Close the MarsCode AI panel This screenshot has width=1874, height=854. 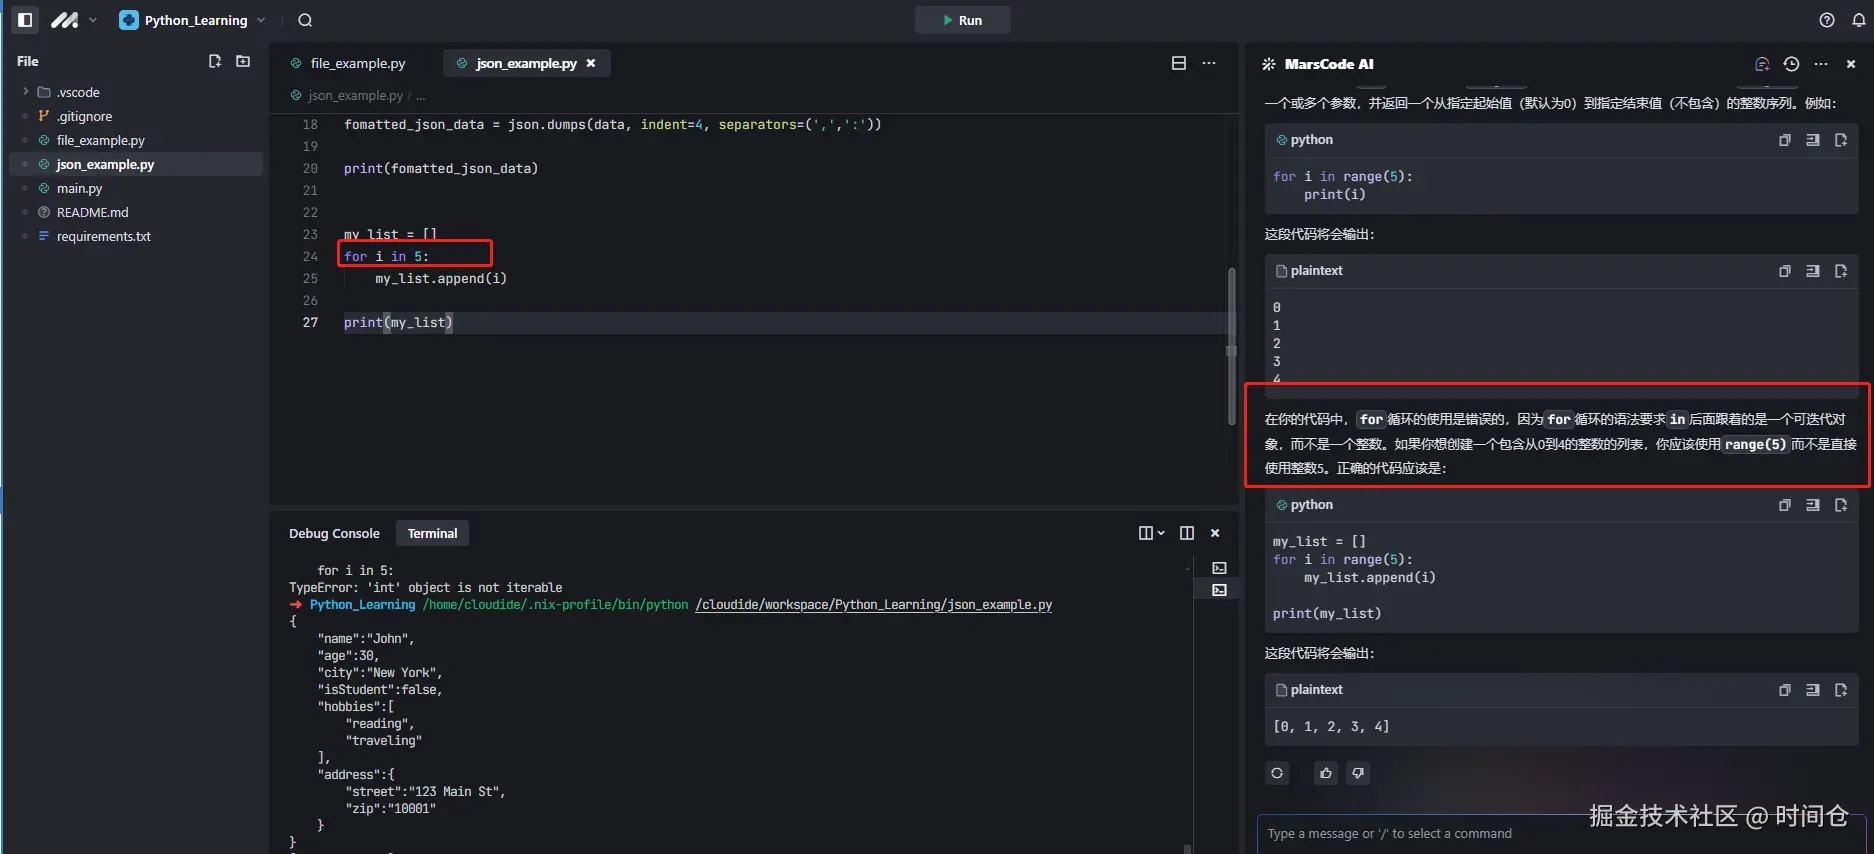pyautogui.click(x=1851, y=64)
